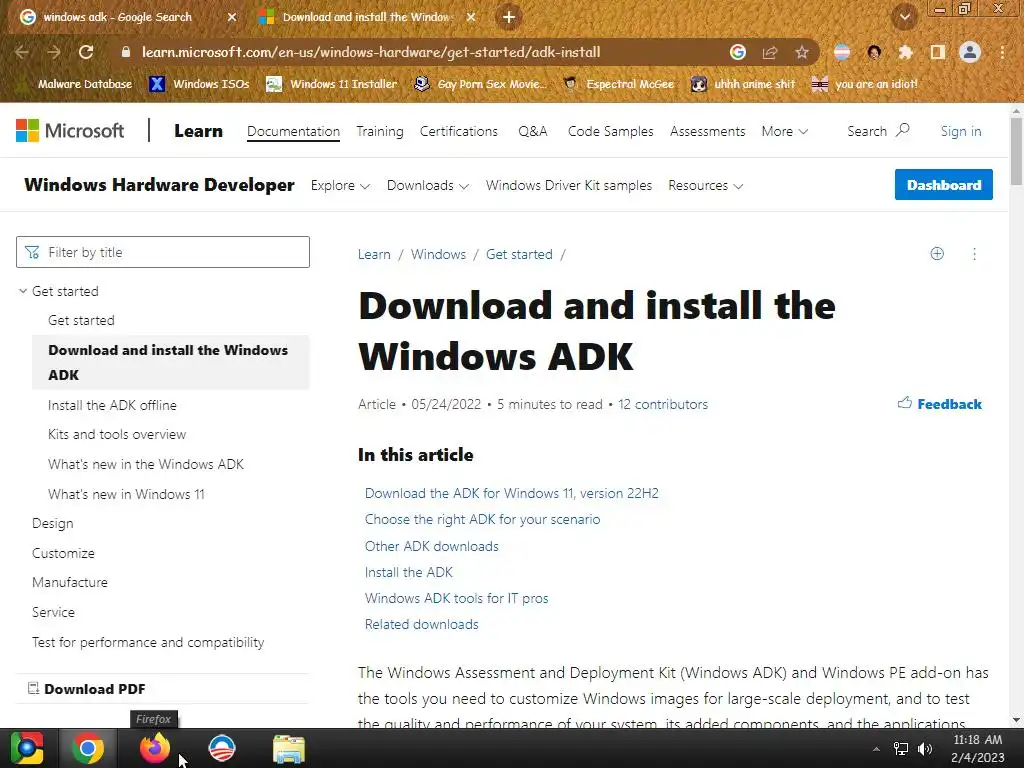
Task: Open the Training menu item
Action: [x=379, y=131]
